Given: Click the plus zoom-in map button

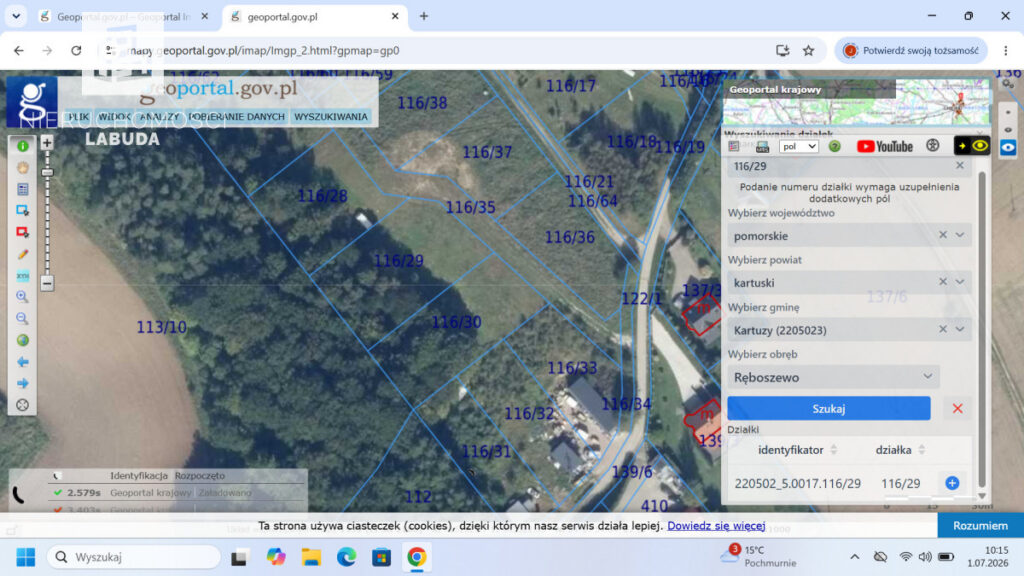Looking at the screenshot, I should [47, 142].
